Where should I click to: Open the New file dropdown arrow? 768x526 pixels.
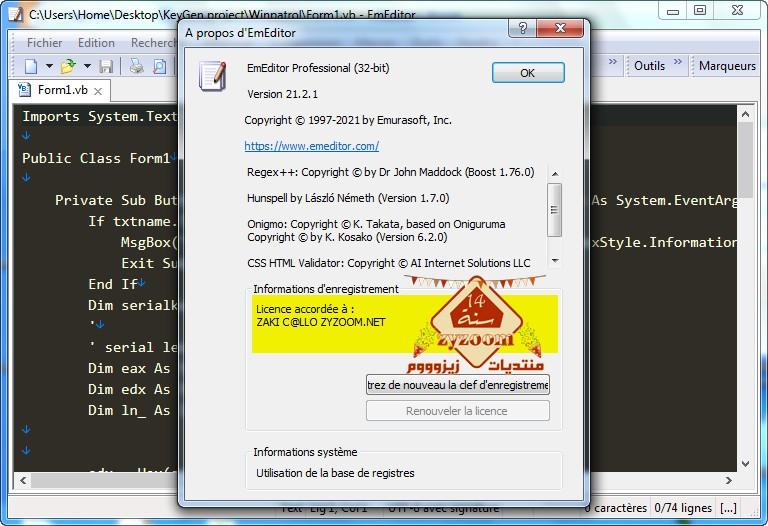tap(49, 66)
